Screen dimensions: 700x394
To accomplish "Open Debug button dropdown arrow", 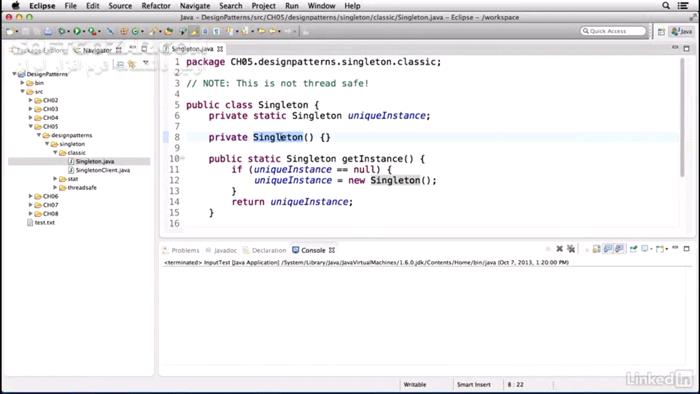I will tap(69, 31).
